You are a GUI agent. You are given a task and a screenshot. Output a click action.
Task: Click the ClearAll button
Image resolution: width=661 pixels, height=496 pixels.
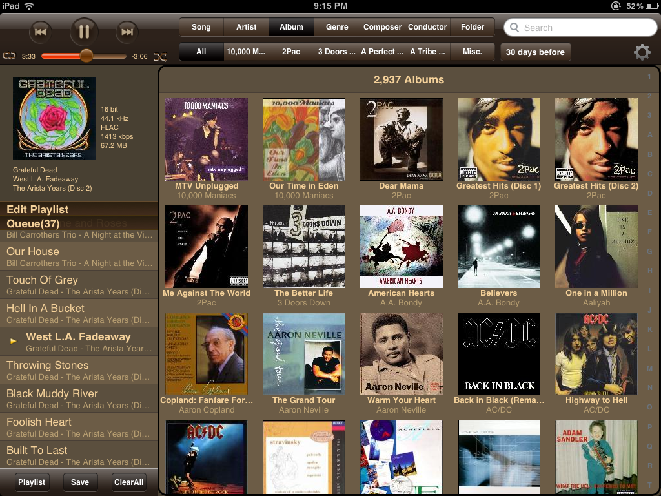pyautogui.click(x=129, y=482)
